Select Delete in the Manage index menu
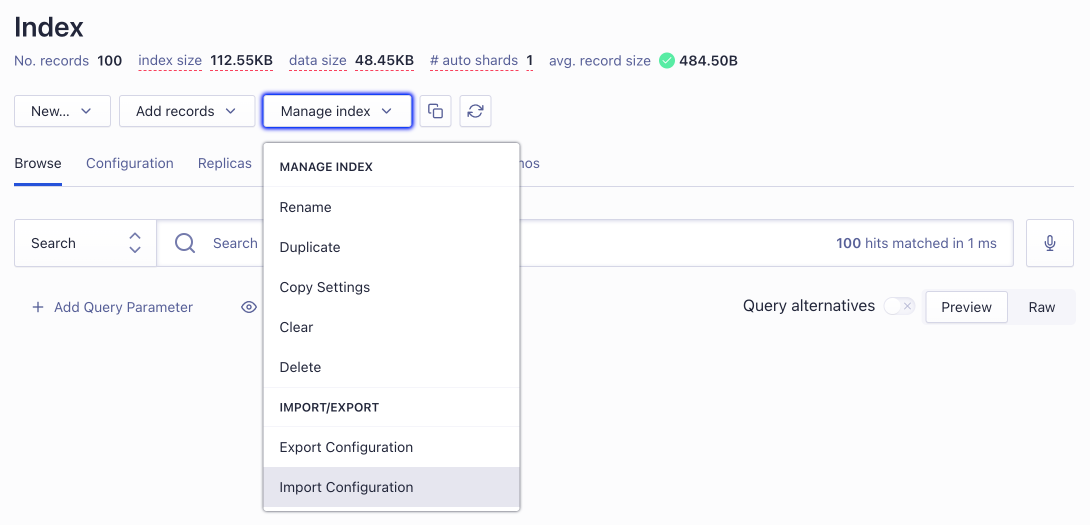 point(391,367)
